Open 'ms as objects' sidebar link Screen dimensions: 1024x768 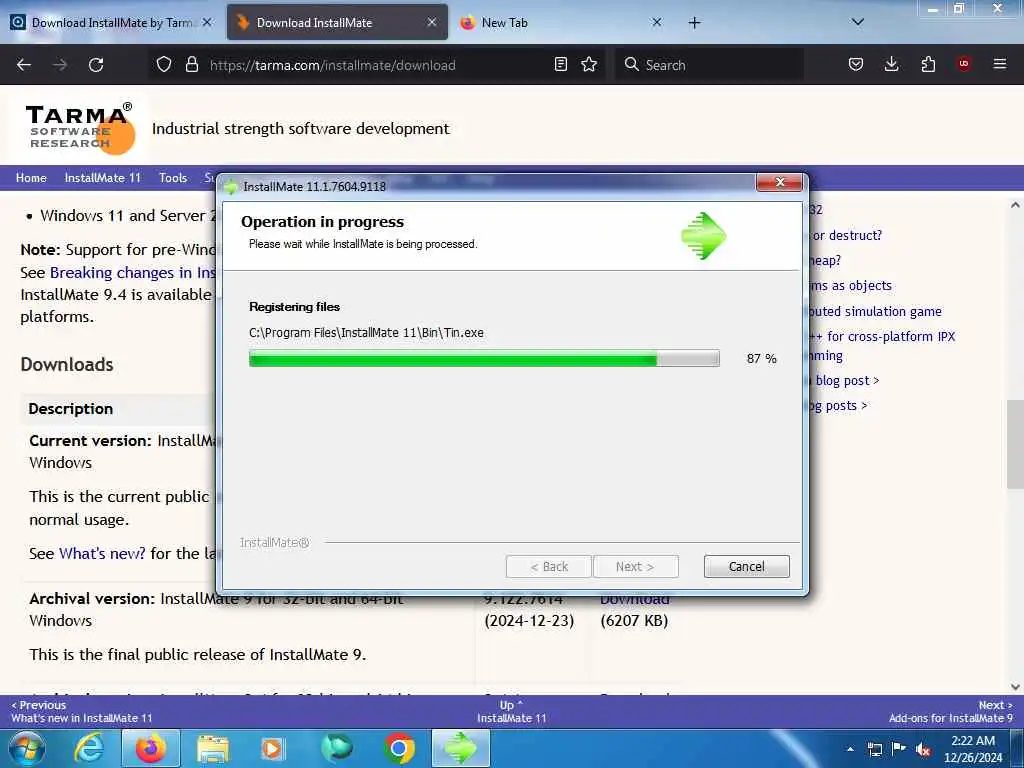coord(851,285)
